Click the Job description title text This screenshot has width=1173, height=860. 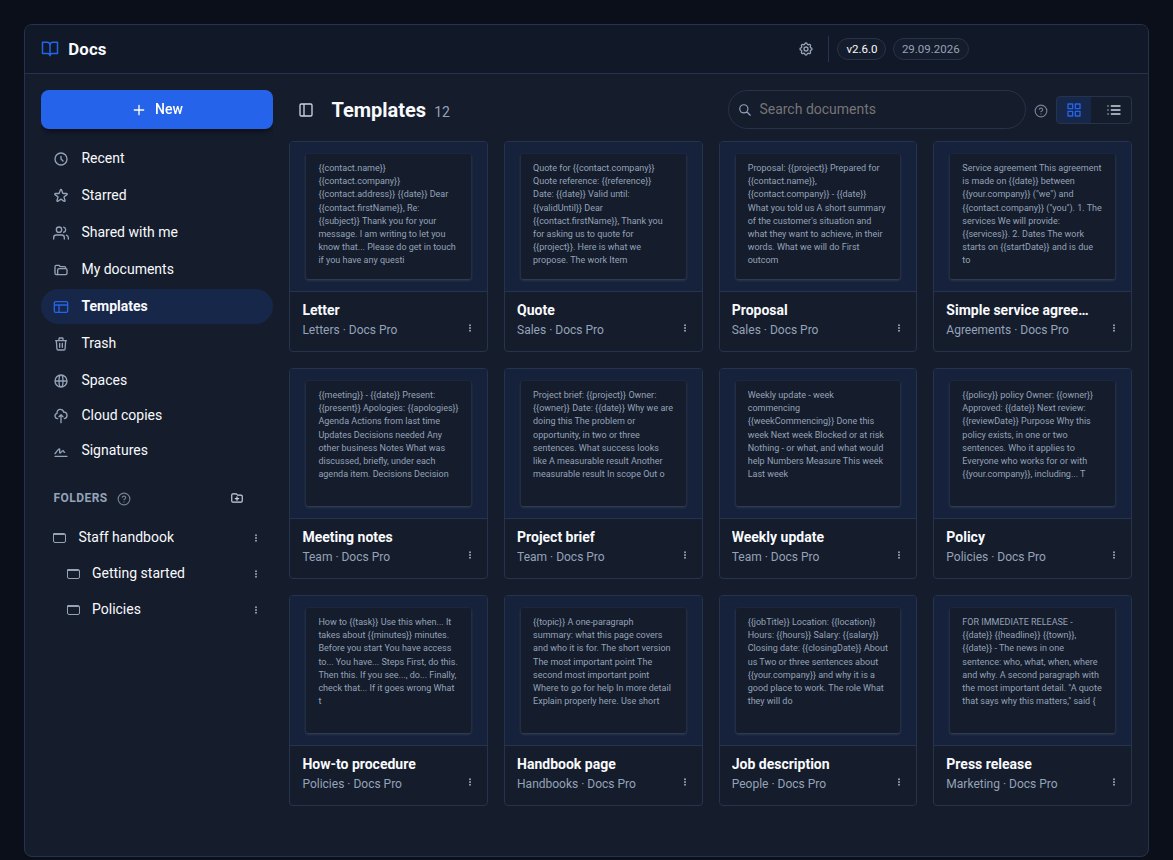coord(780,764)
